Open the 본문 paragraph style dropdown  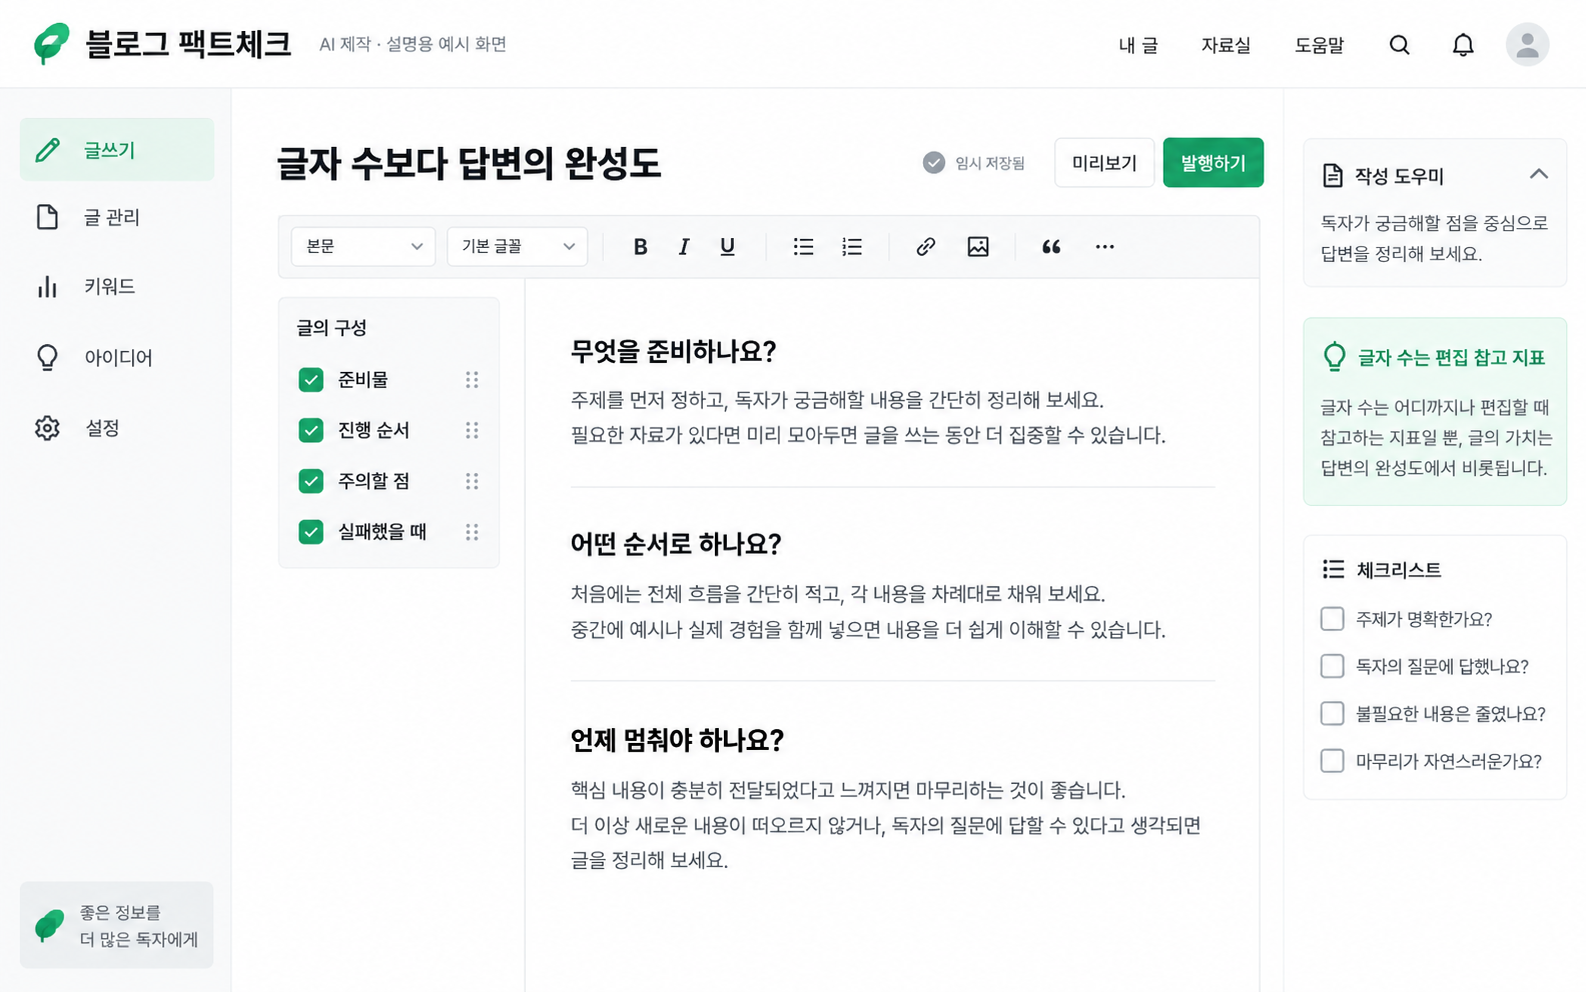(363, 246)
